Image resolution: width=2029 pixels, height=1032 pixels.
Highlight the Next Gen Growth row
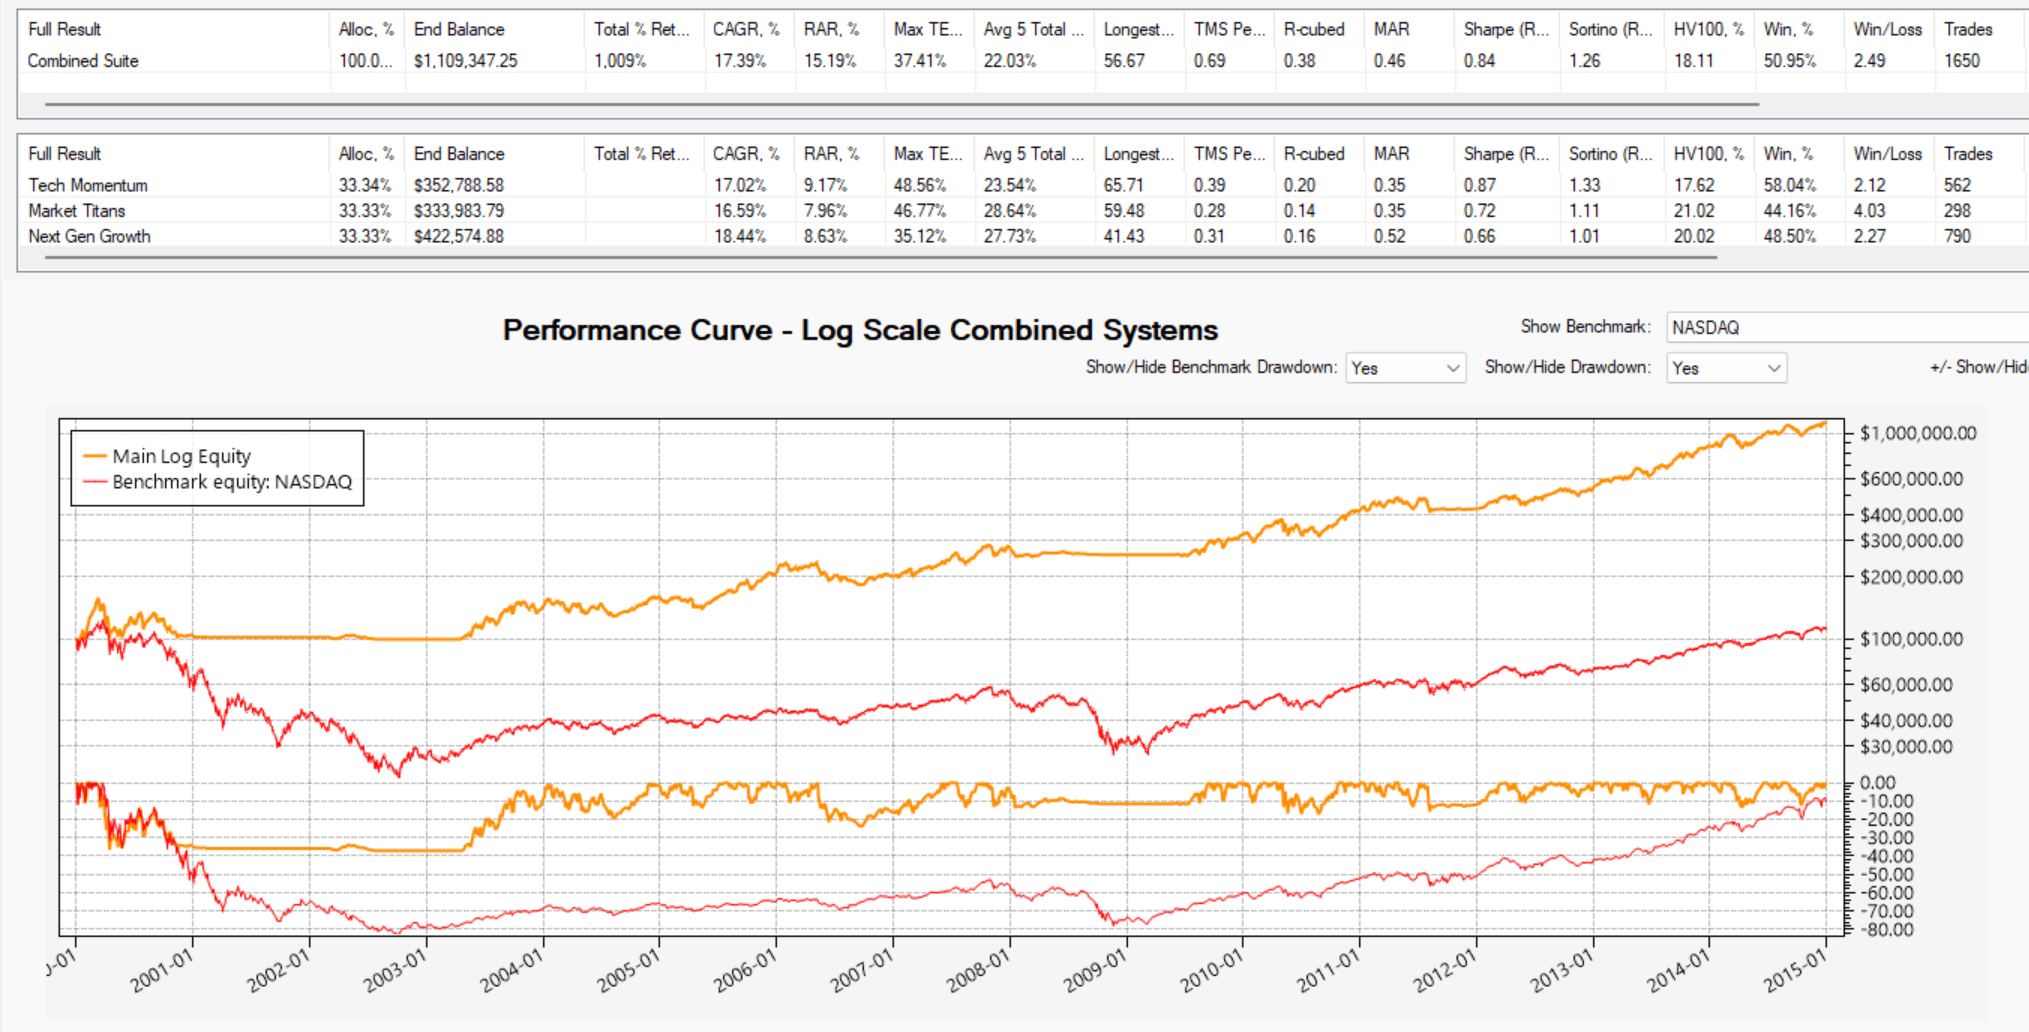[x=89, y=237]
